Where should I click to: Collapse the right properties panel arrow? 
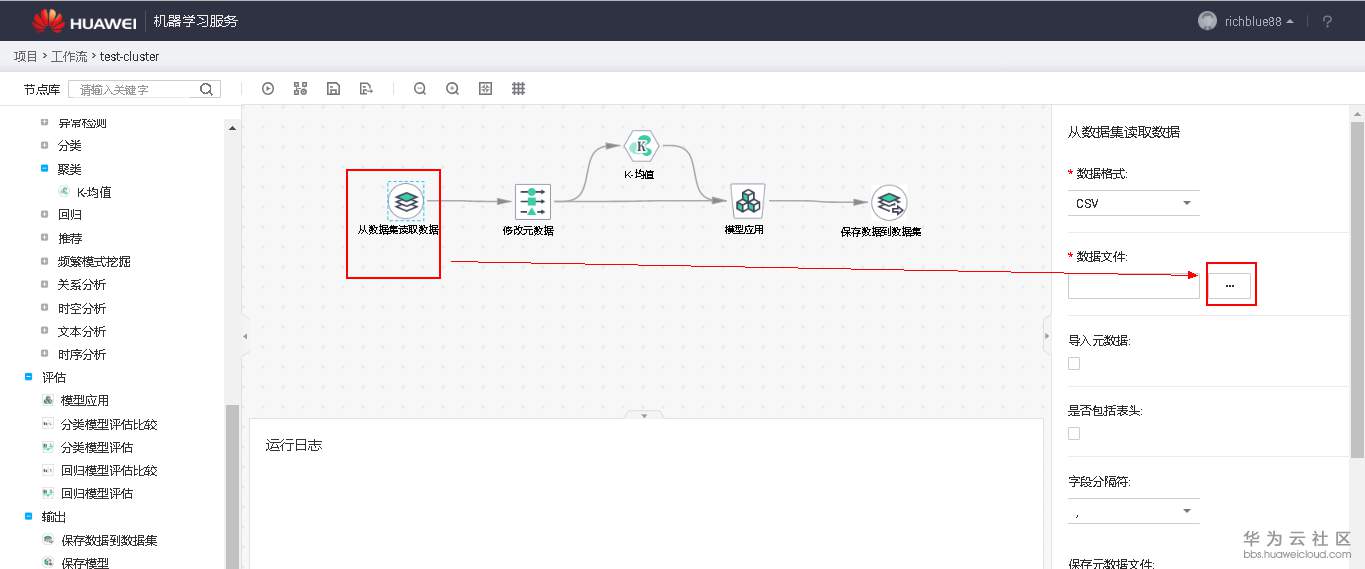coord(1047,337)
